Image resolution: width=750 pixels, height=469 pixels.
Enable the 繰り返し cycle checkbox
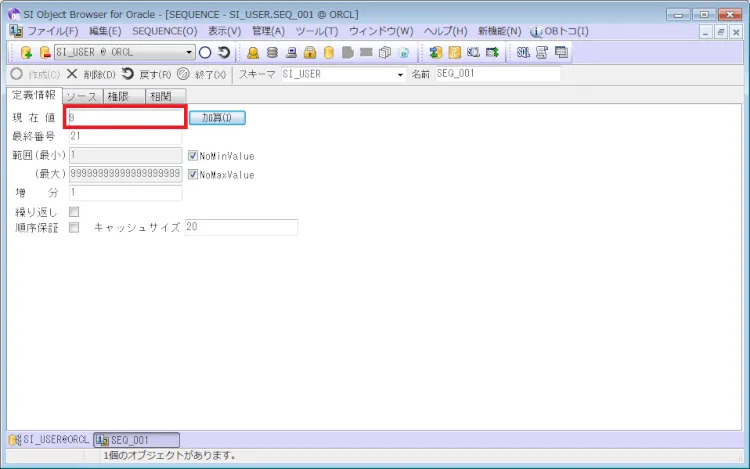[x=74, y=211]
